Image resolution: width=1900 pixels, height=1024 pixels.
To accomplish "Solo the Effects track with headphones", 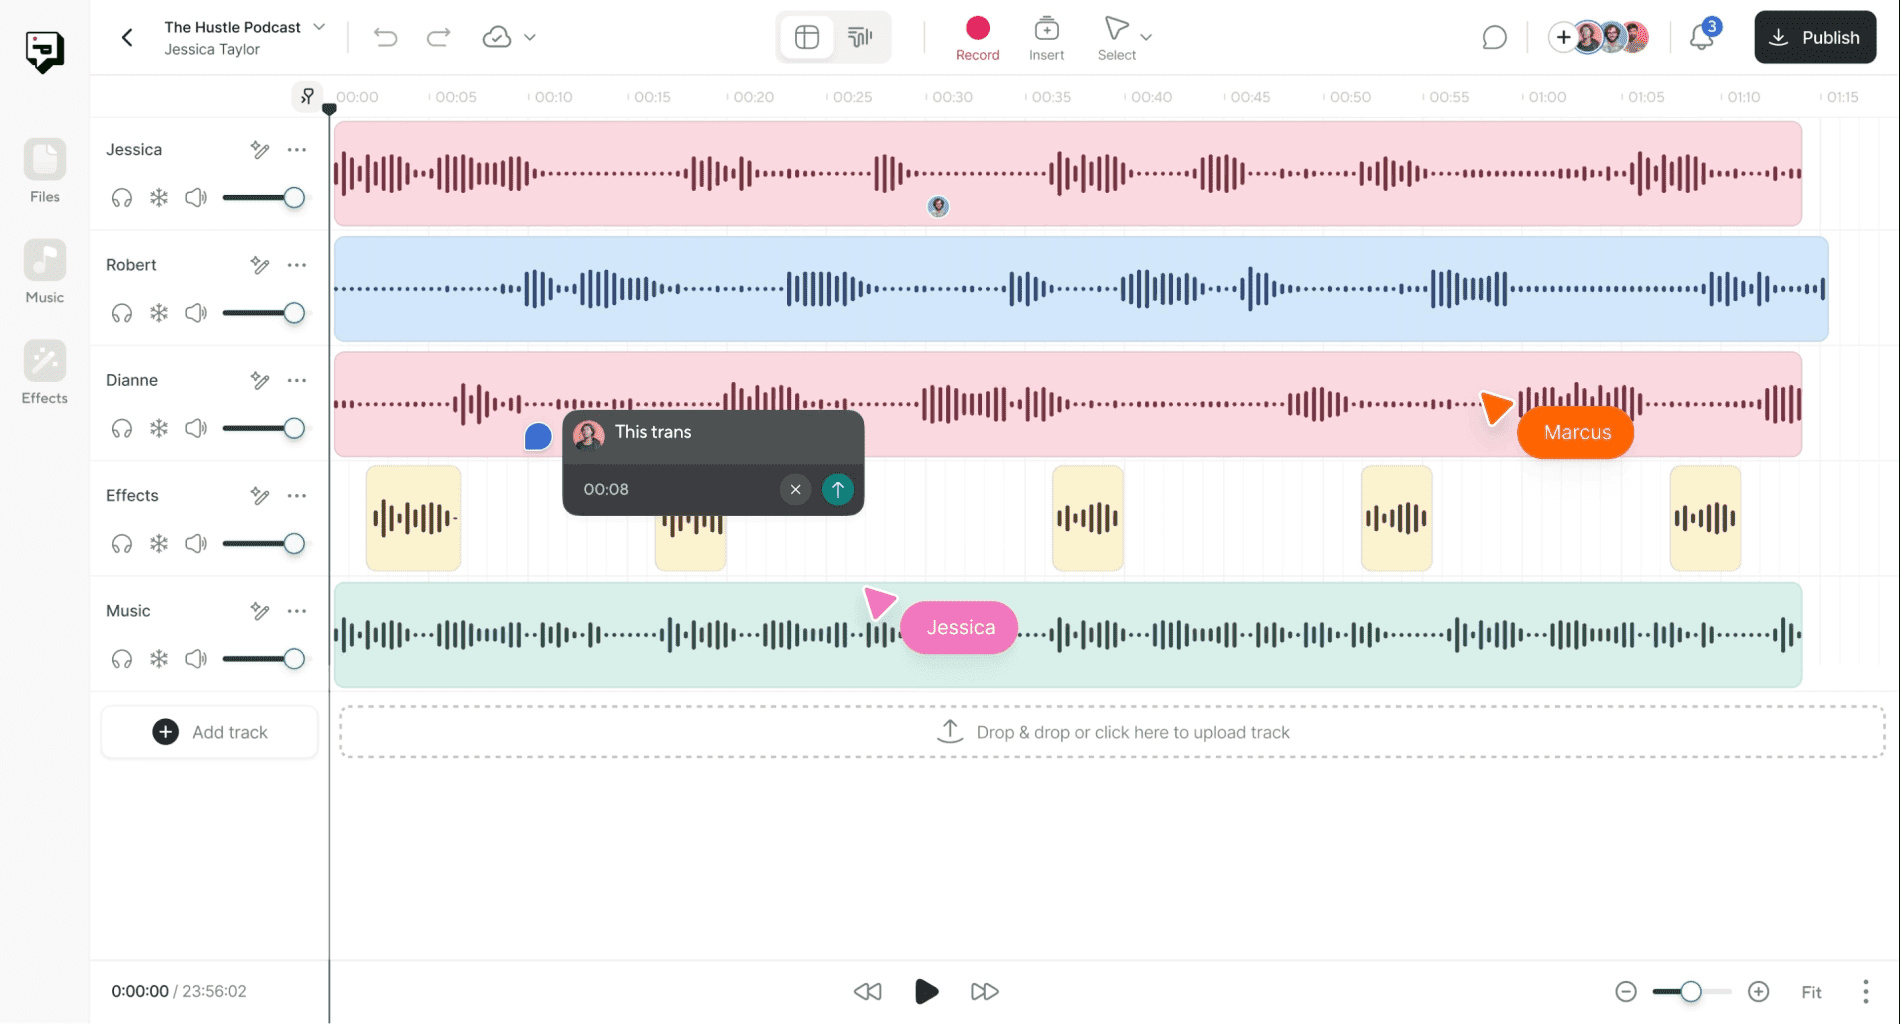I will pyautogui.click(x=122, y=544).
